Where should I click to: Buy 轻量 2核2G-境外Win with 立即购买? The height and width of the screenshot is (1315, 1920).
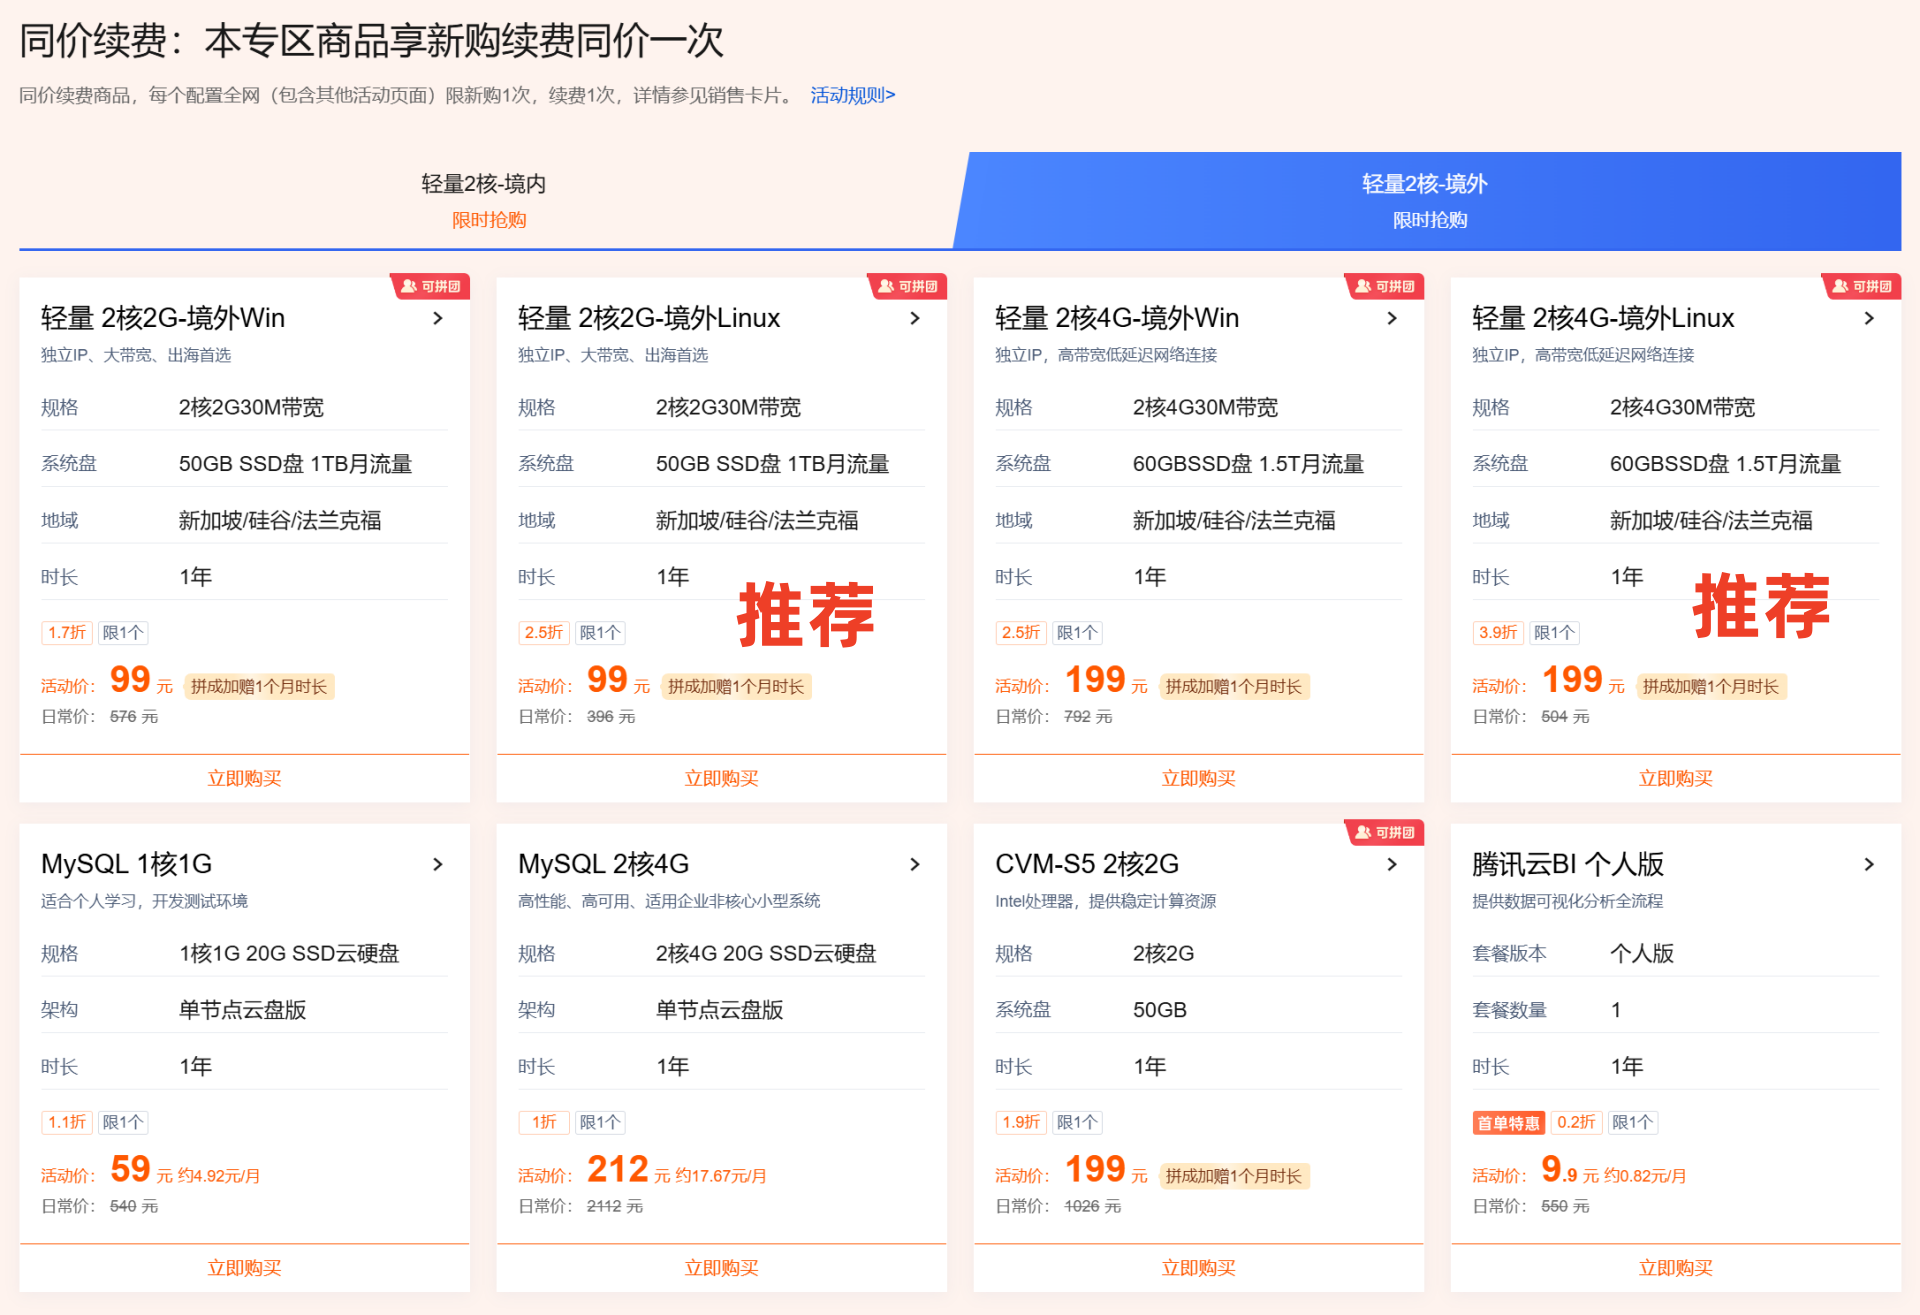tap(244, 778)
